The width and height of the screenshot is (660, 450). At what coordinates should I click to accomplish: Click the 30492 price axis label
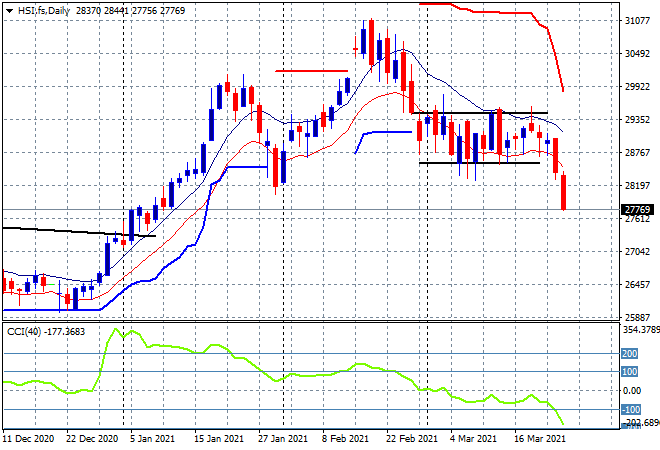637,54
